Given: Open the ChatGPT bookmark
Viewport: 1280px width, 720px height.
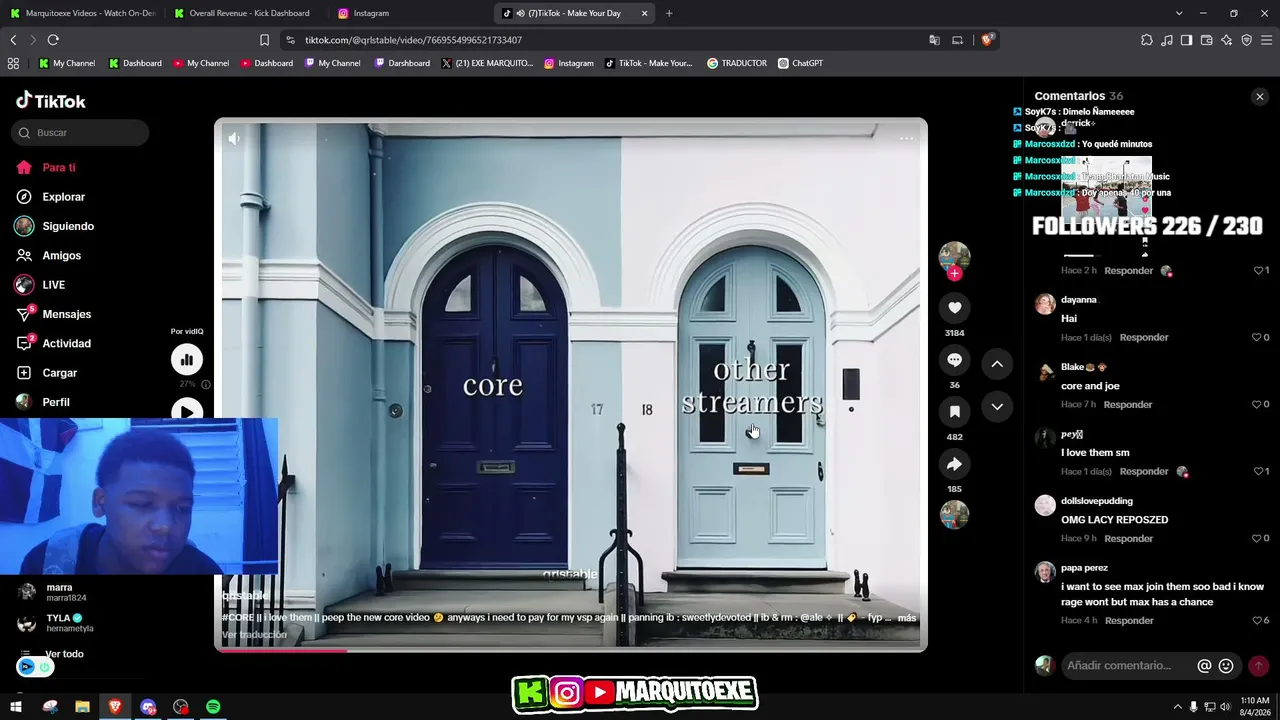Looking at the screenshot, I should coord(800,63).
